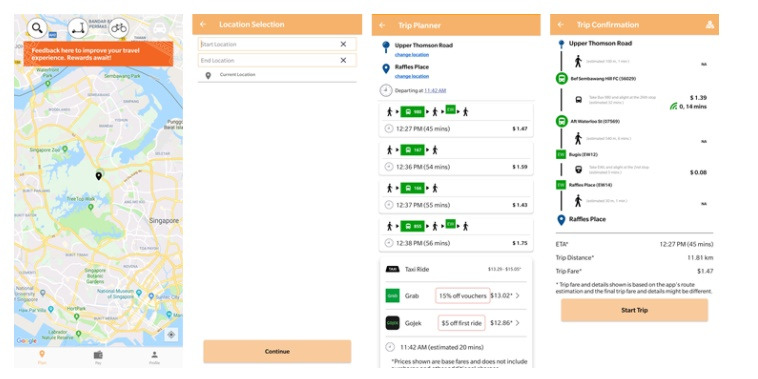758x379 pixels.
Task: Go back from Trip Planner screen
Action: pyautogui.click(x=382, y=25)
